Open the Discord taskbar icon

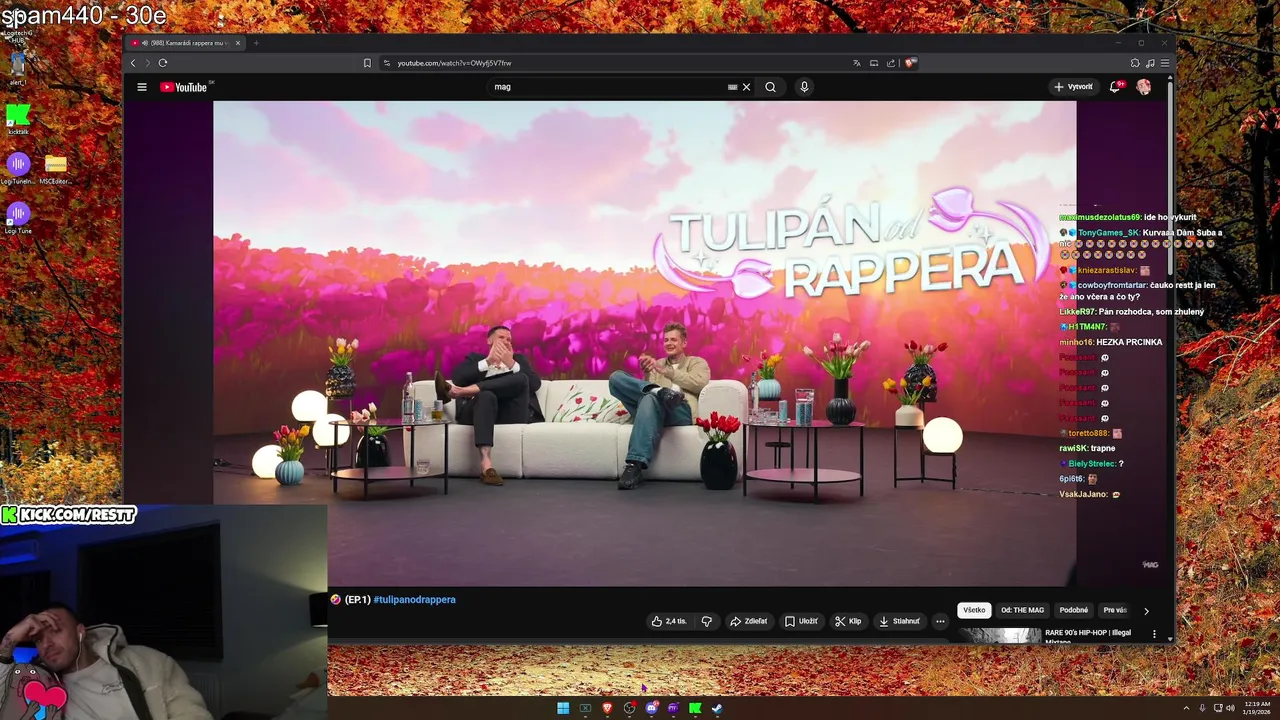651,708
